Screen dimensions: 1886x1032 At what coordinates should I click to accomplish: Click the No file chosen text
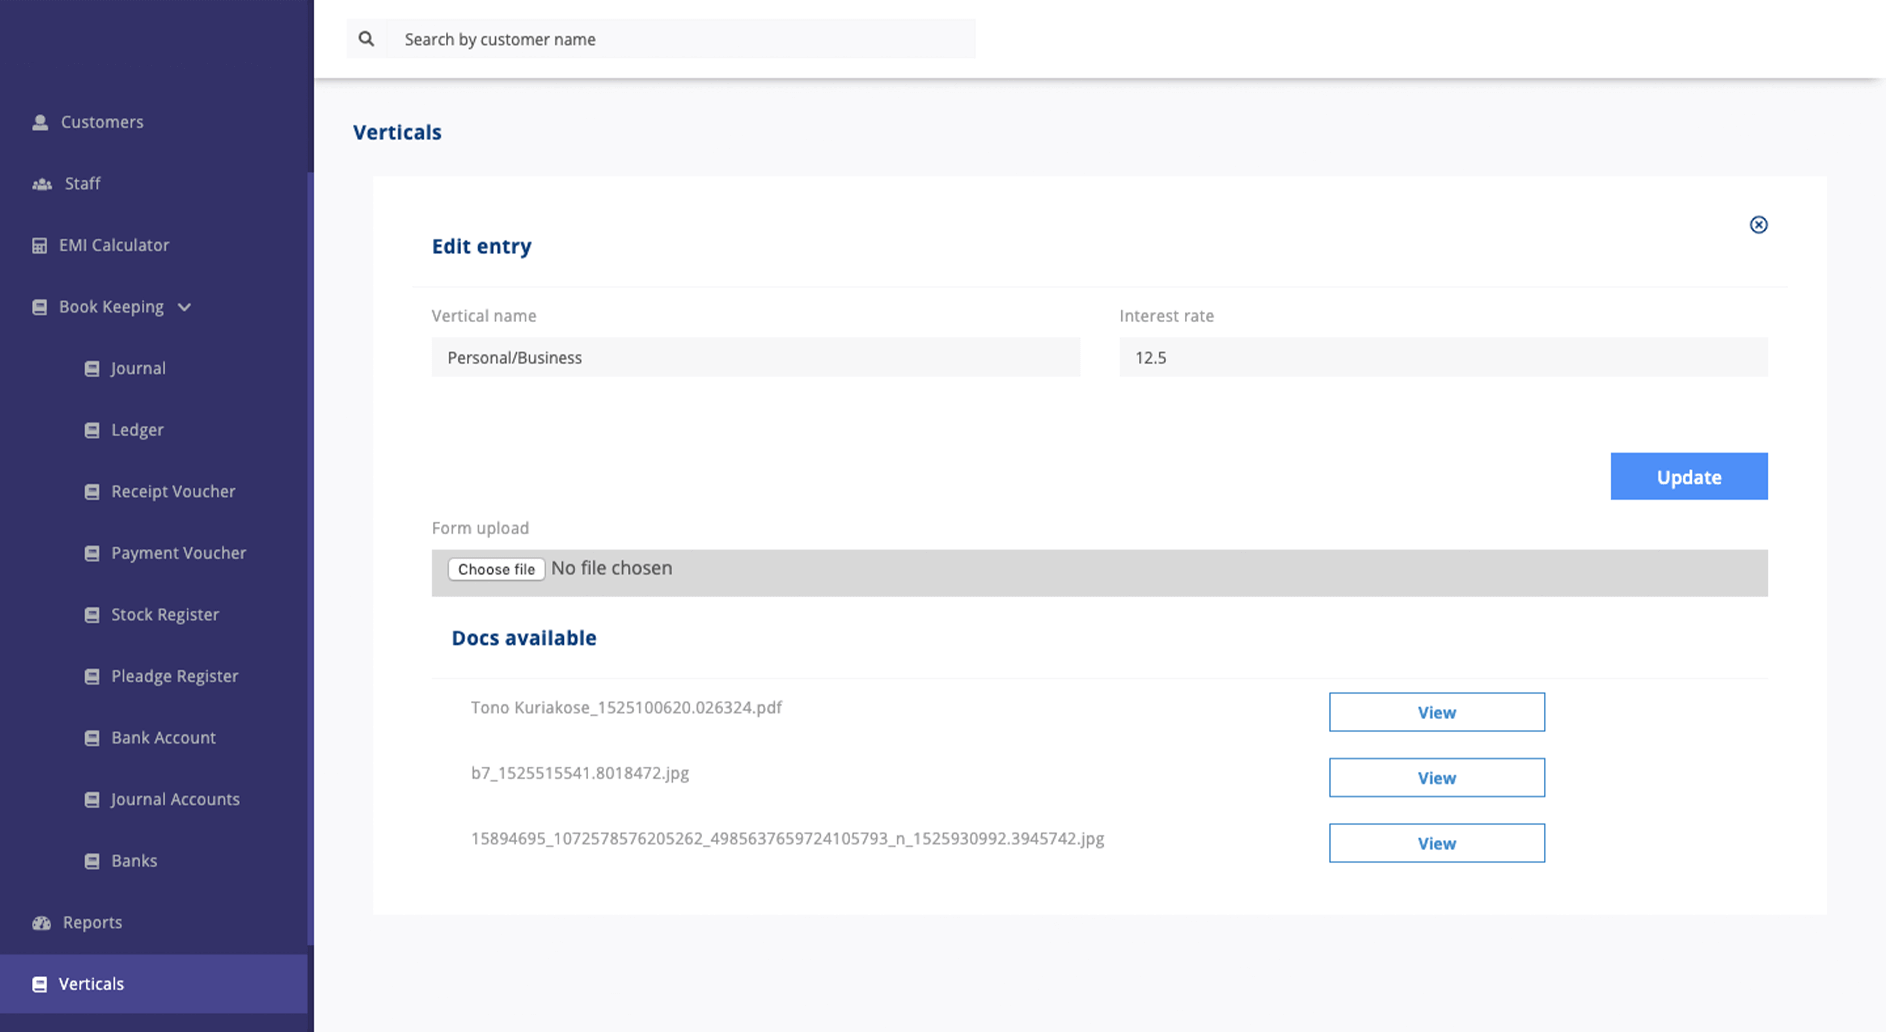coord(611,568)
